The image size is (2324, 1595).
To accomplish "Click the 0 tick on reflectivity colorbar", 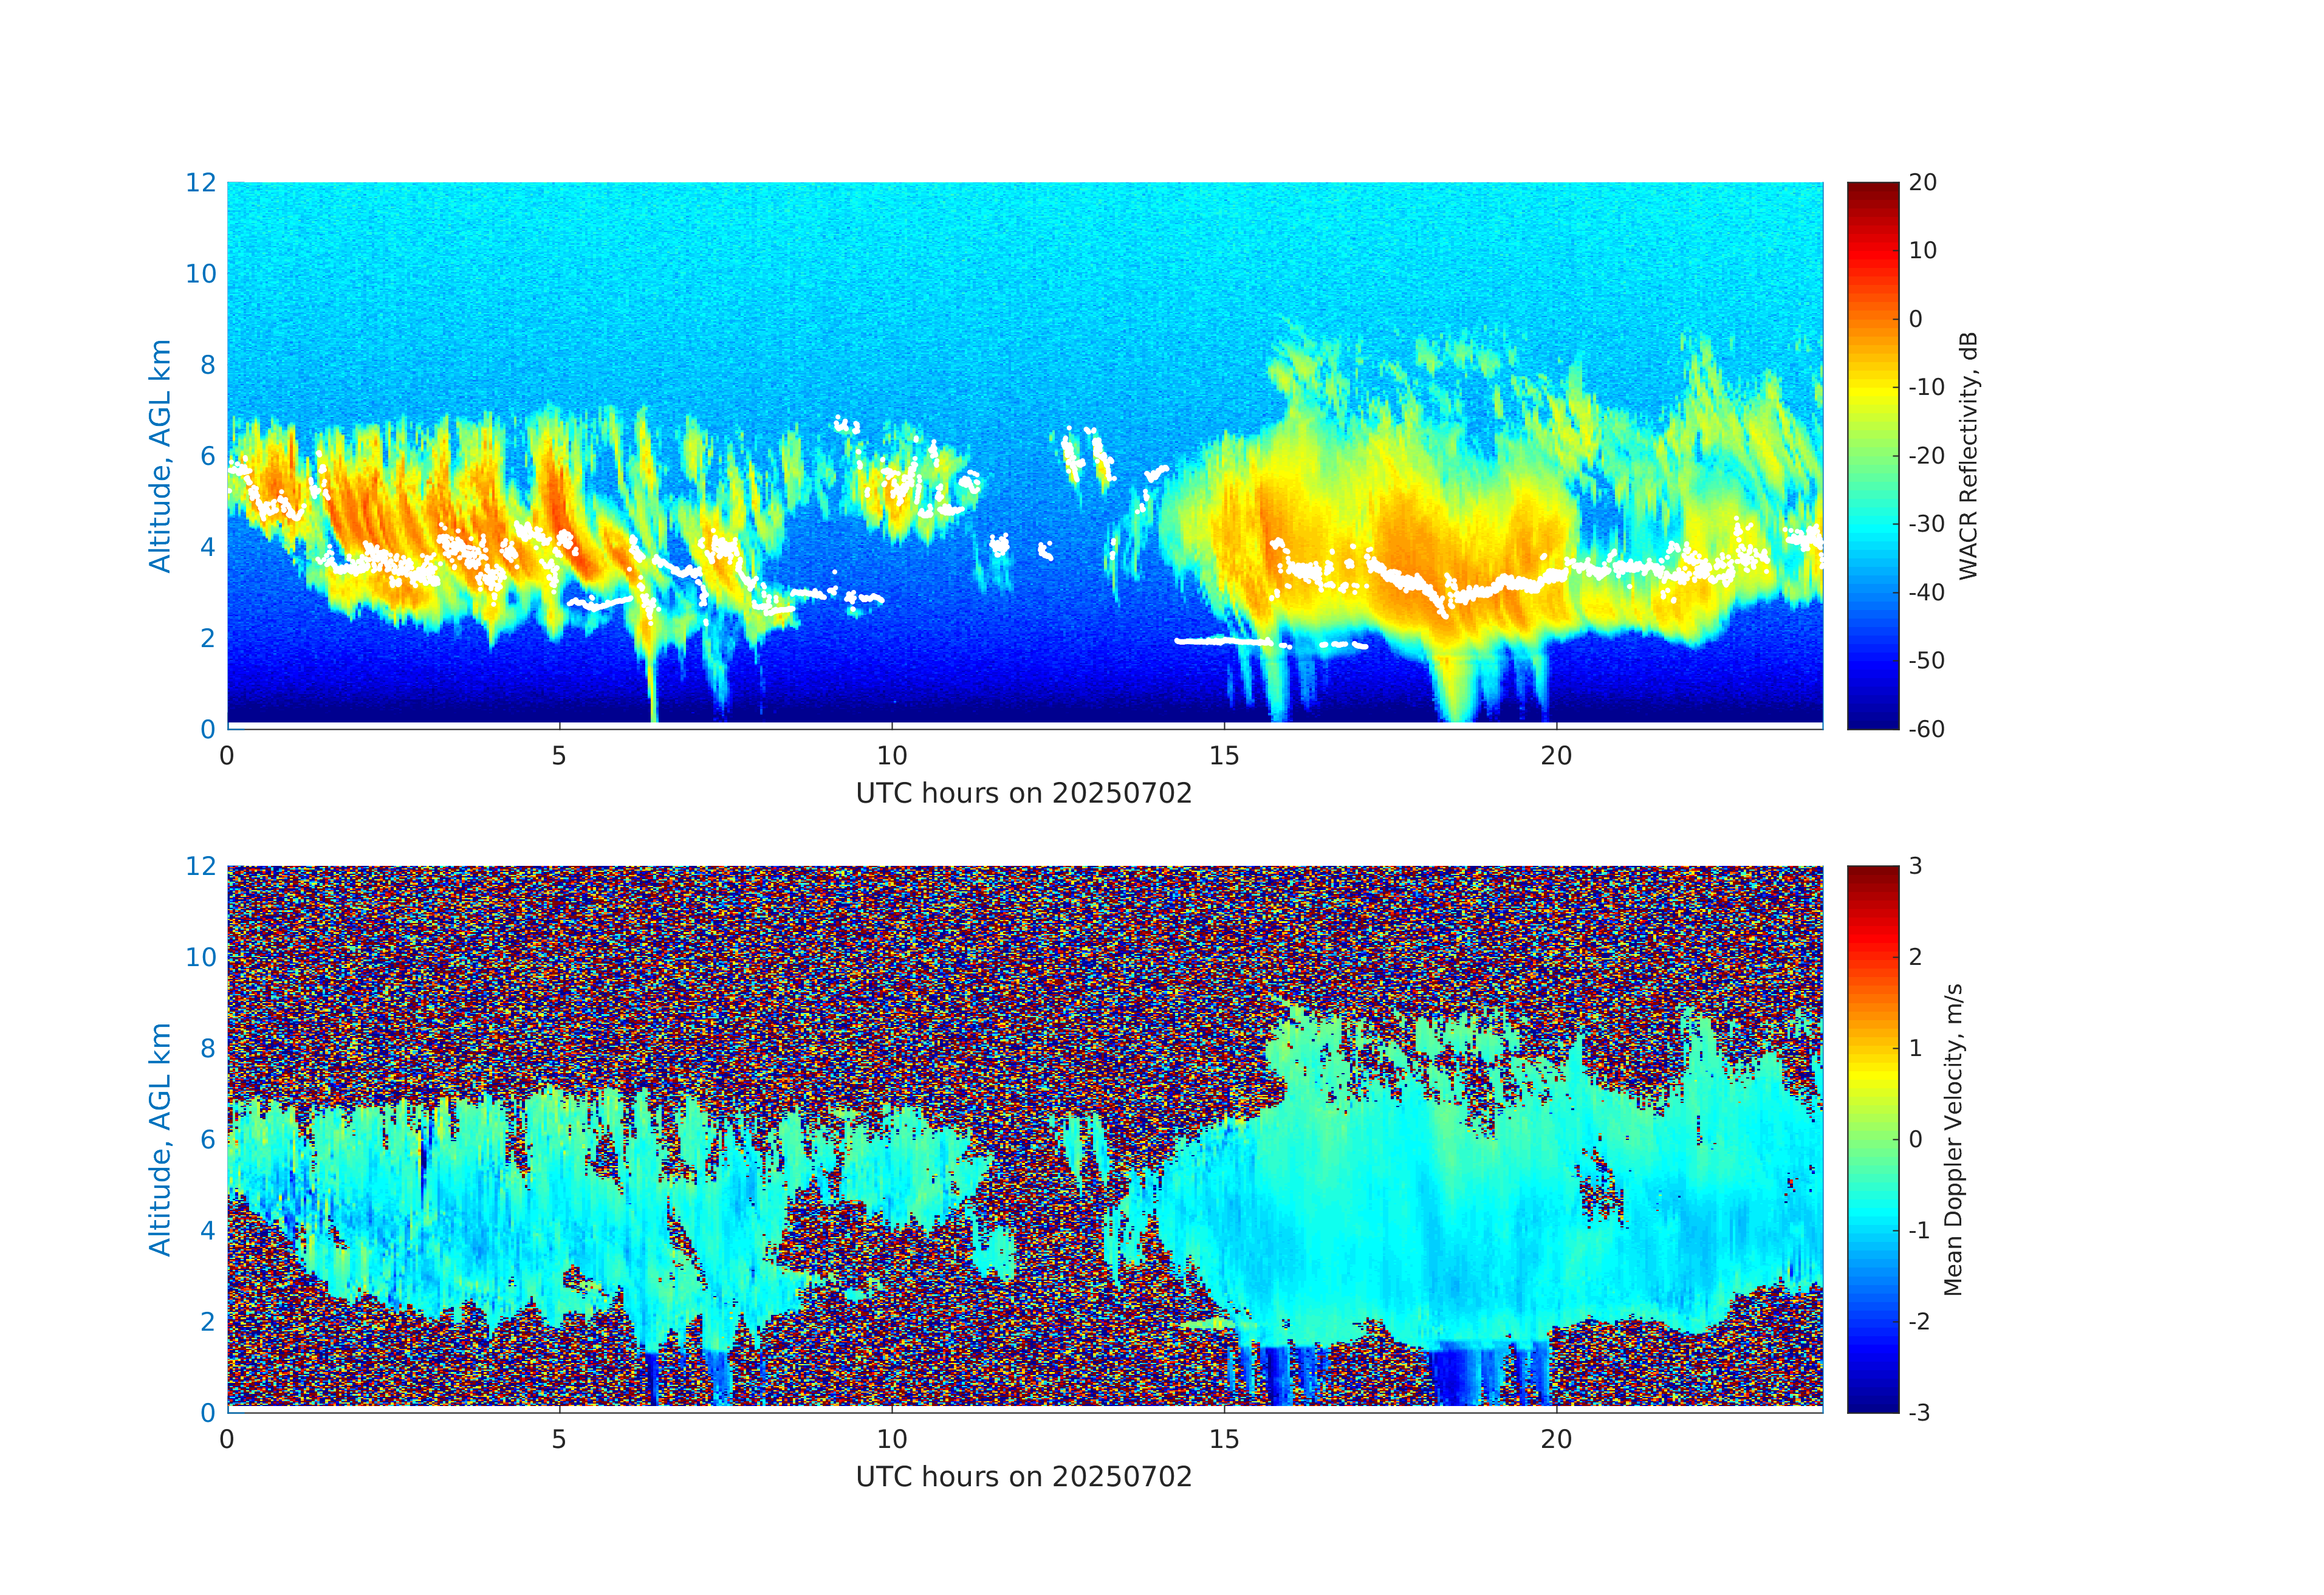I will click(x=1915, y=319).
